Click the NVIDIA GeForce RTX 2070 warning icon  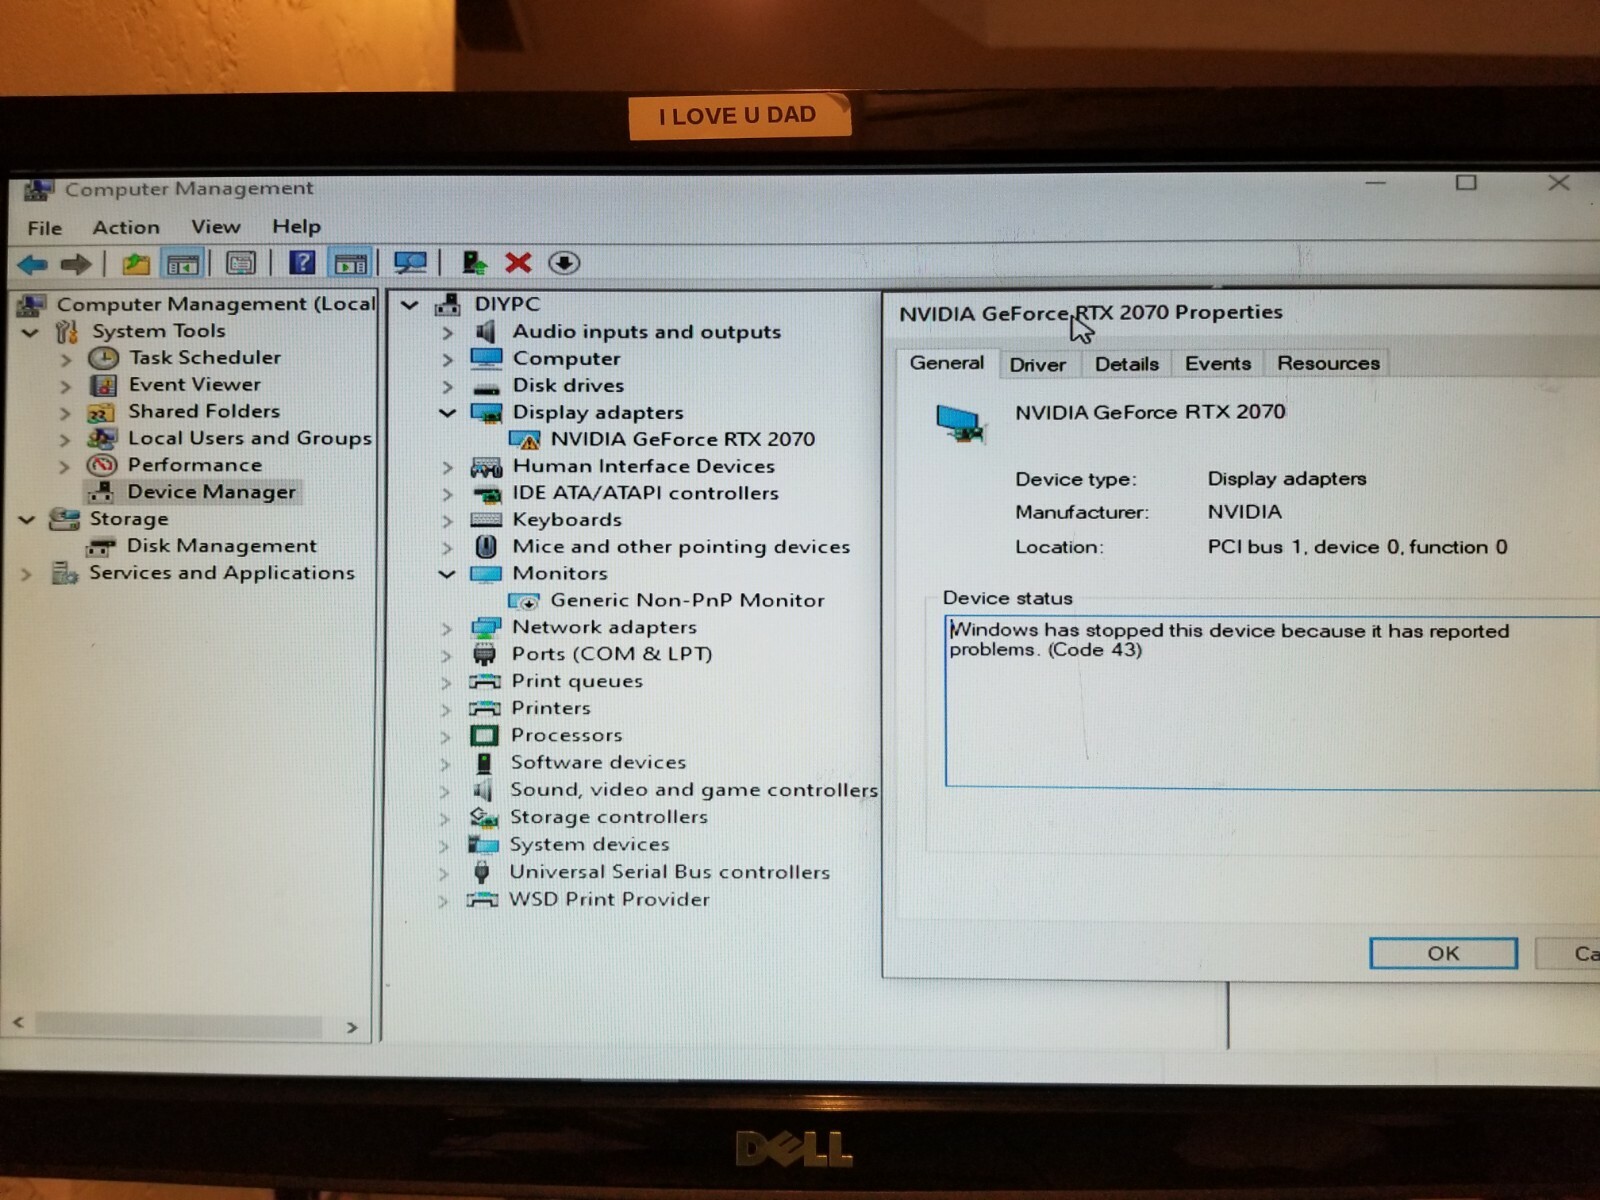[524, 440]
